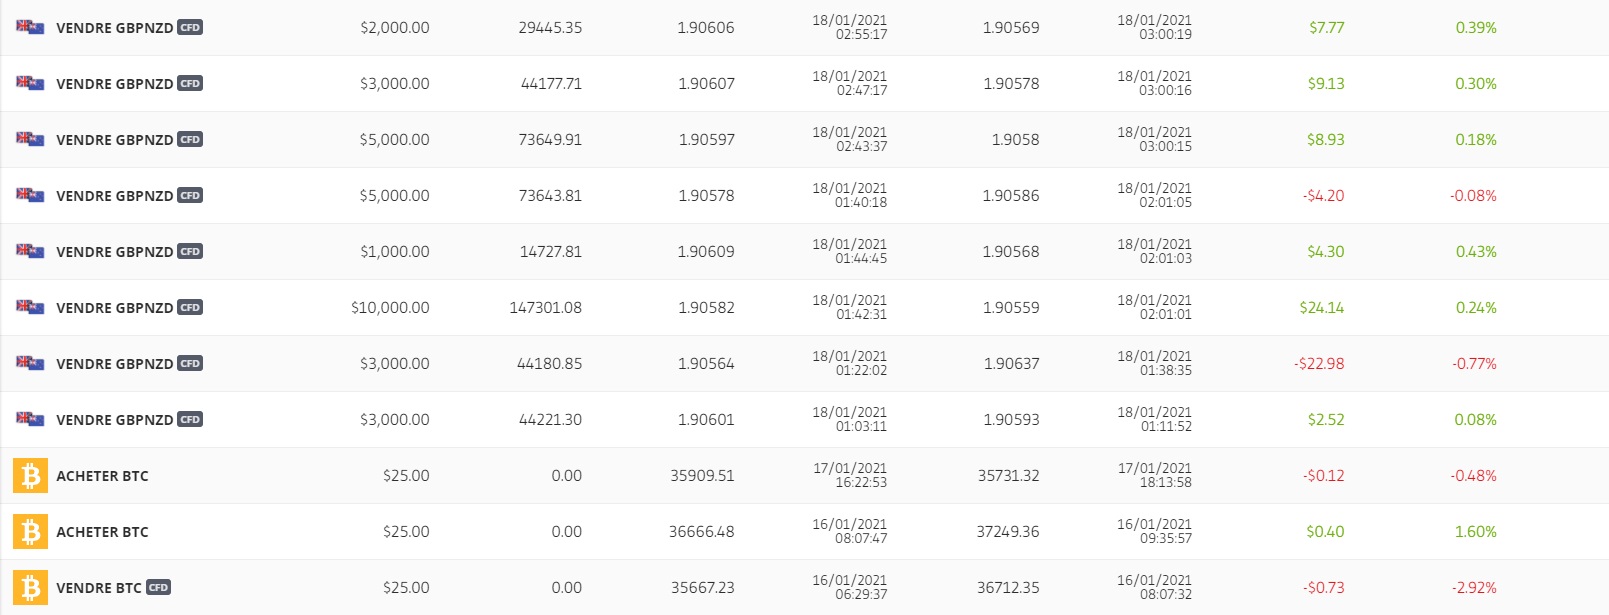Click GBPNZD flag icon in the $10,000 trade row
The width and height of the screenshot is (1609, 615).
point(30,306)
